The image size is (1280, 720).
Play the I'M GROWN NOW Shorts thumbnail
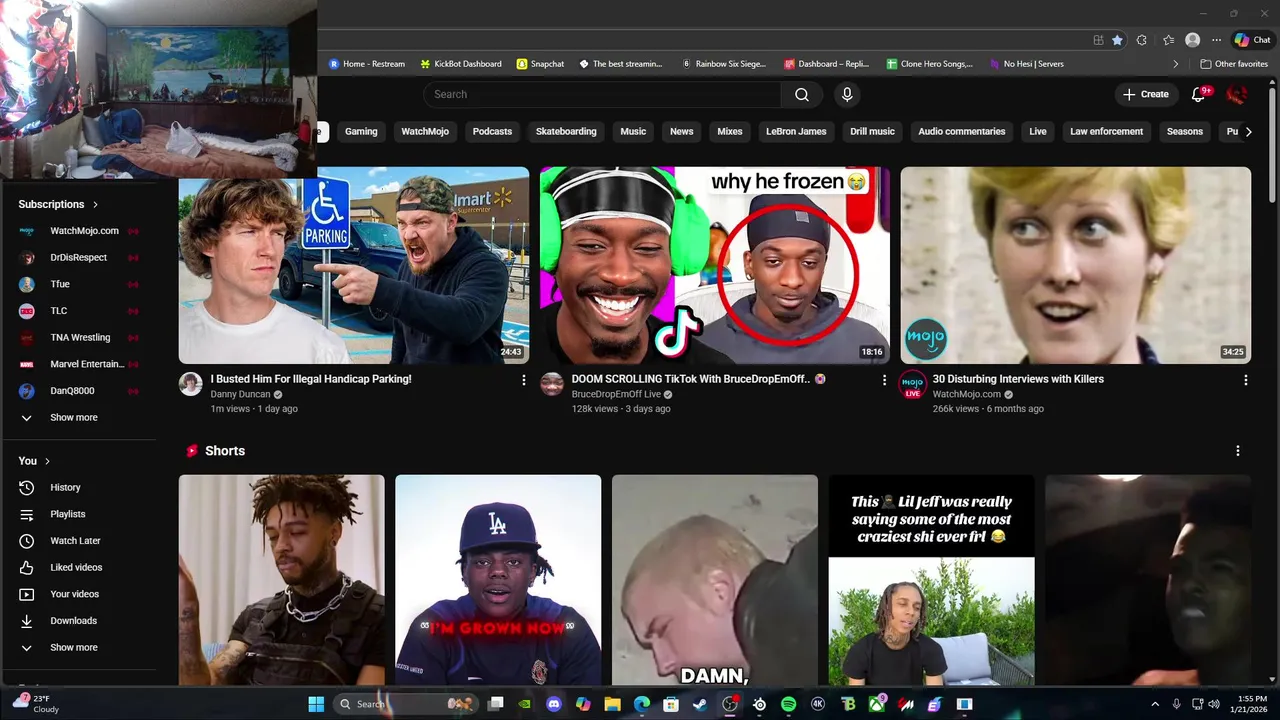498,580
